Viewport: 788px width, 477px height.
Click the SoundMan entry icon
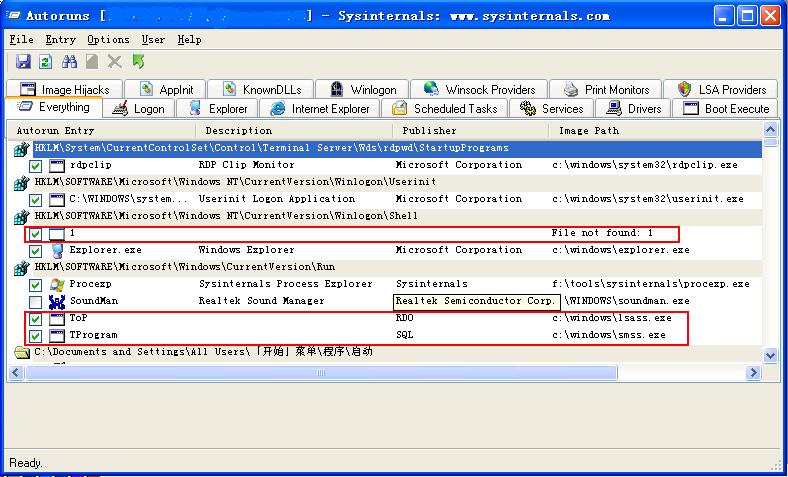click(57, 302)
